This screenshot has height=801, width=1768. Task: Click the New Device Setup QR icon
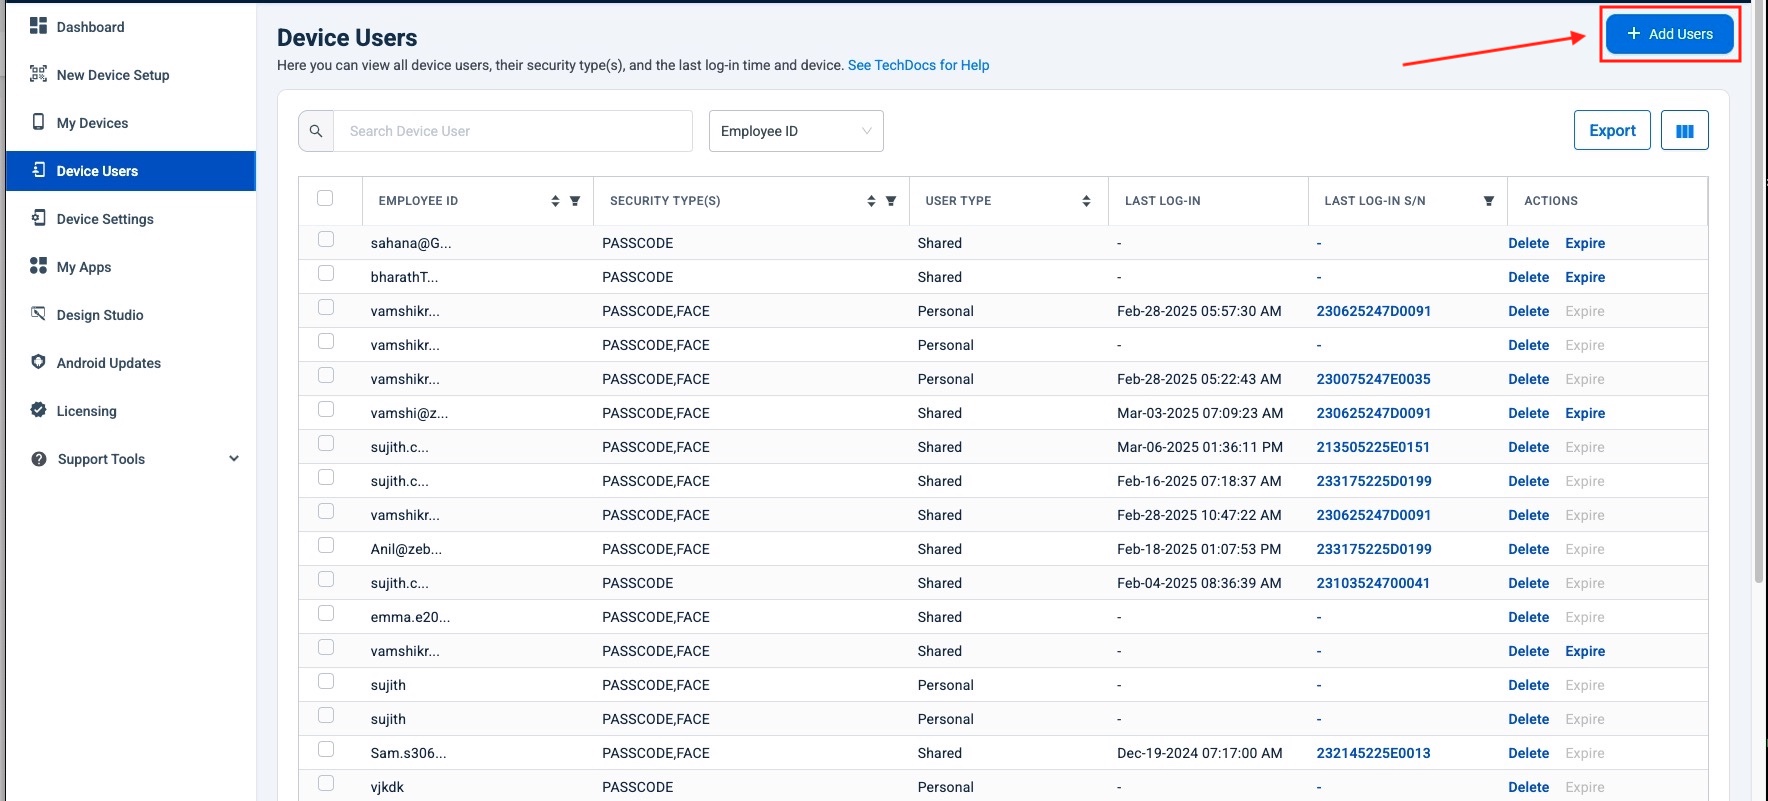[38, 74]
